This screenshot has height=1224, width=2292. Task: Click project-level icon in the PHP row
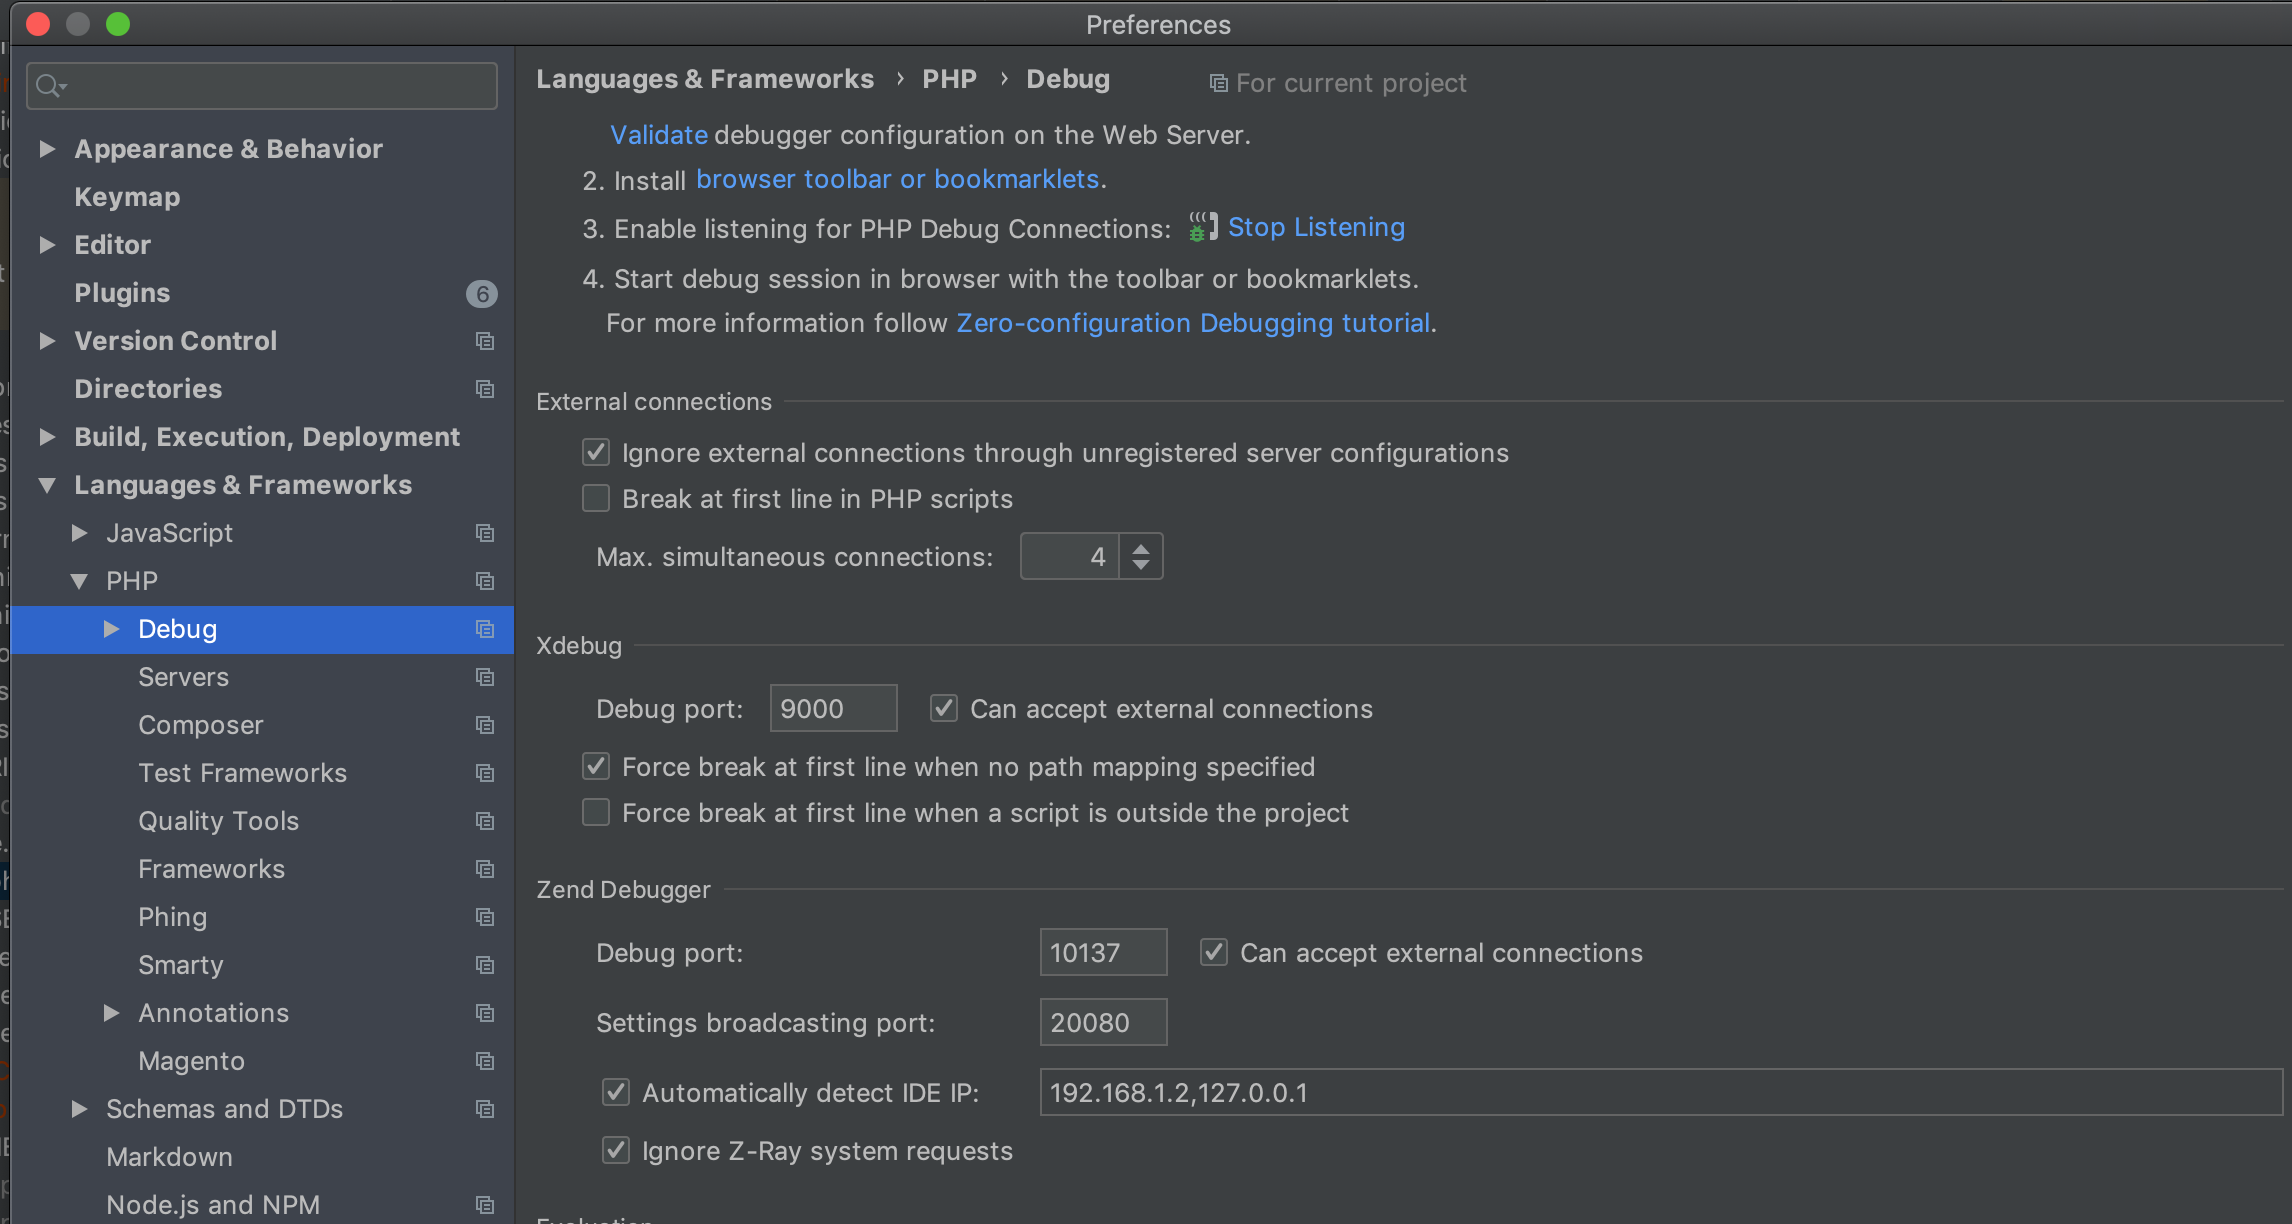point(485,581)
